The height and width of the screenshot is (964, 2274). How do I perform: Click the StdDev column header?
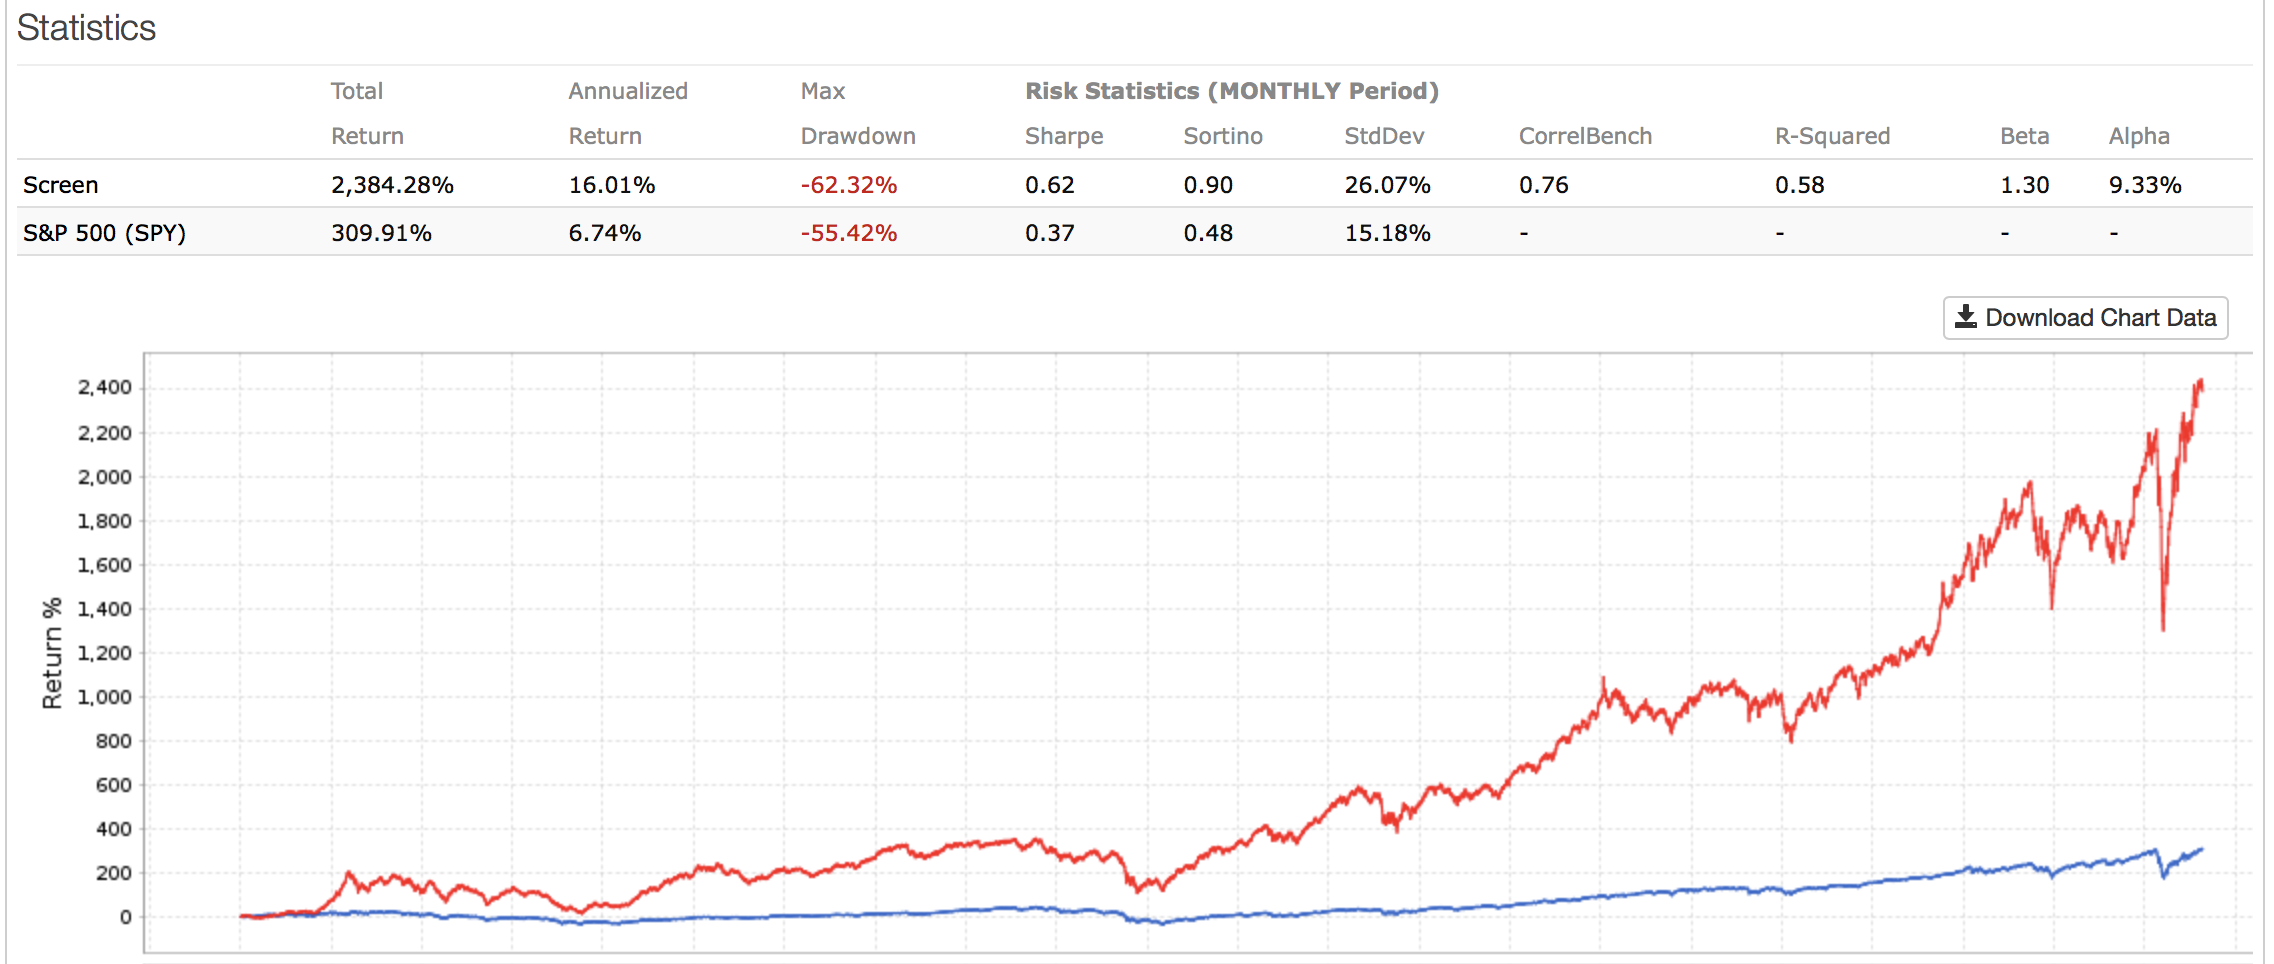[x=1383, y=136]
